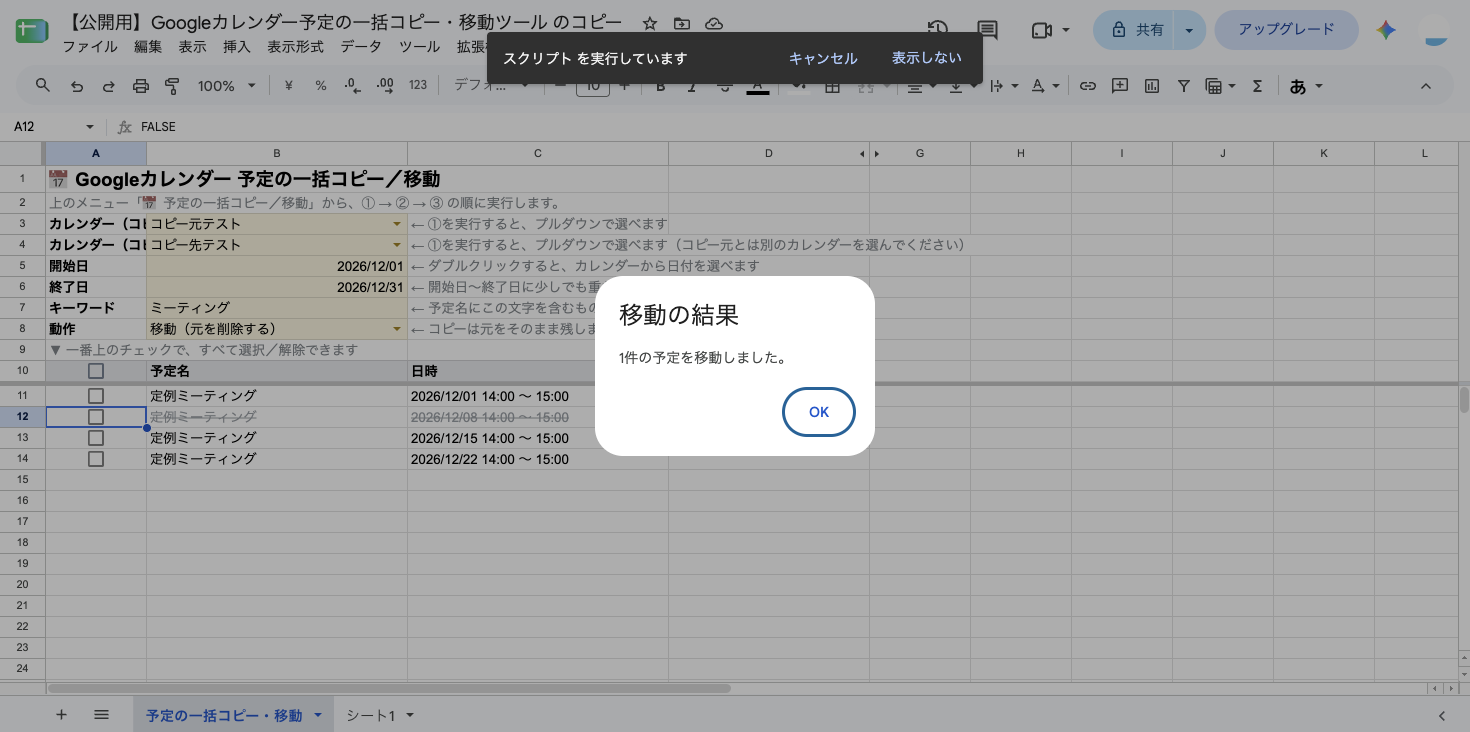Open the comments thread icon
The image size is (1470, 732).
pos(987,30)
